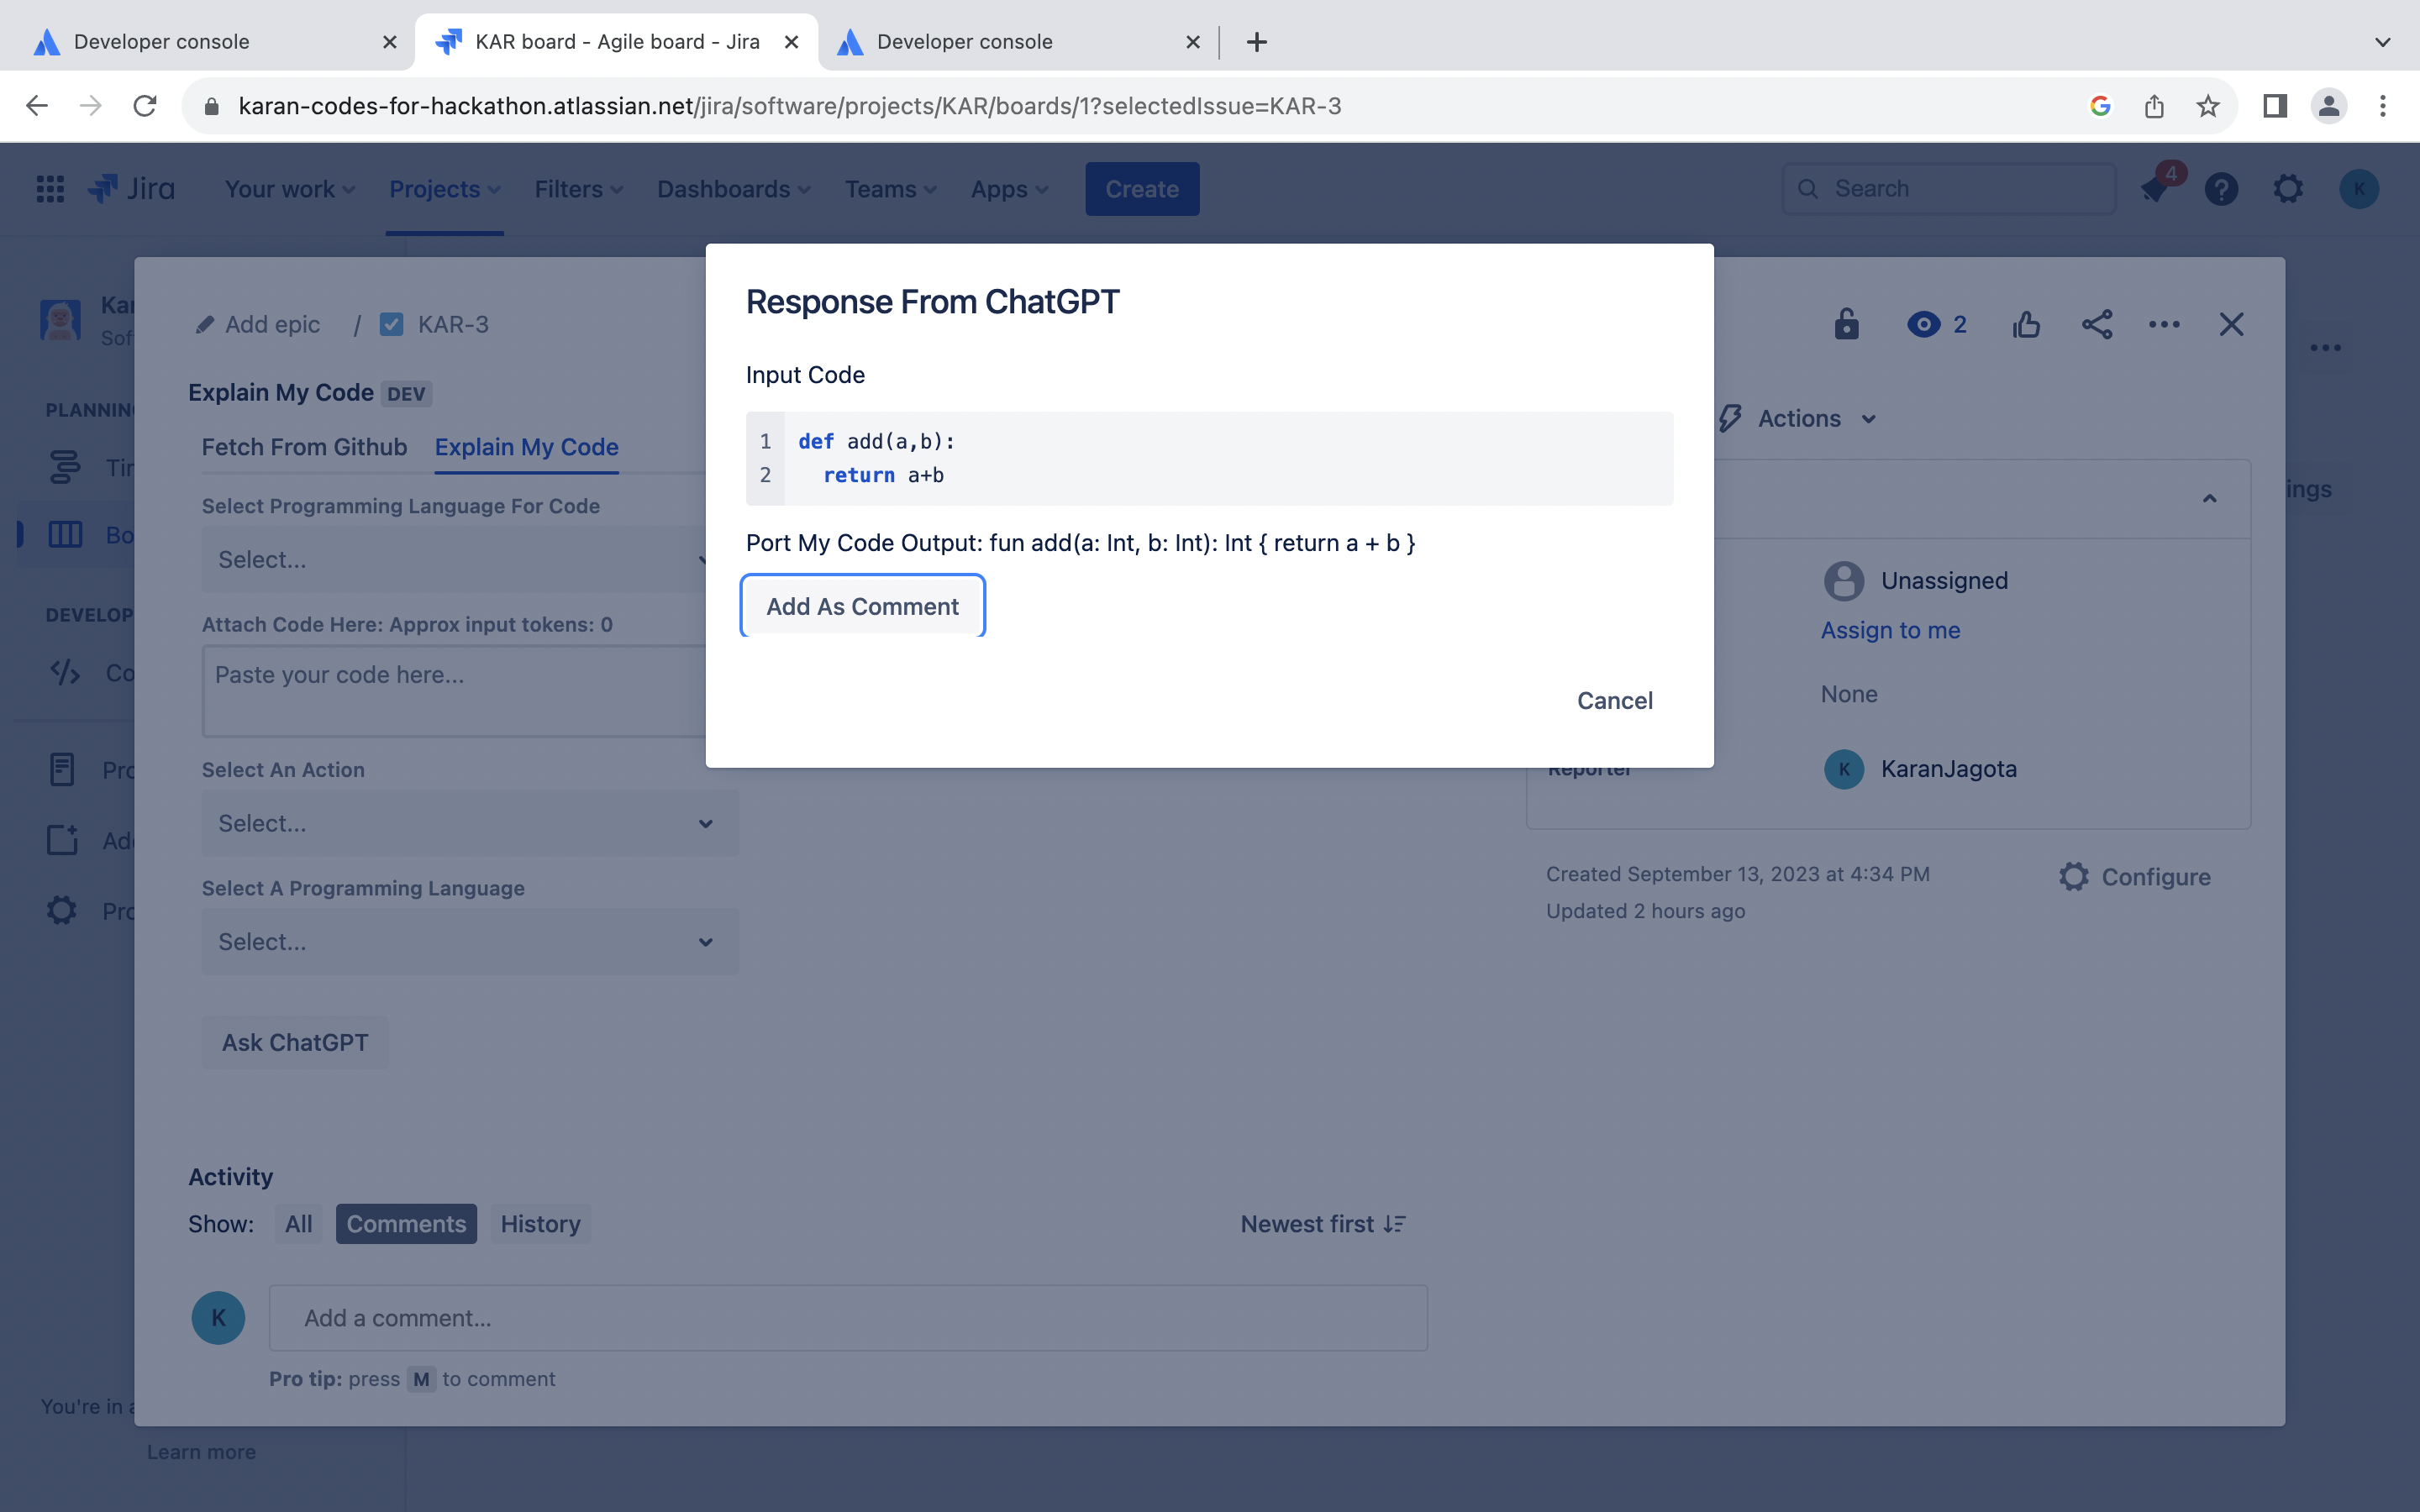The height and width of the screenshot is (1512, 2420).
Task: Open the Dashboards menu
Action: click(733, 189)
